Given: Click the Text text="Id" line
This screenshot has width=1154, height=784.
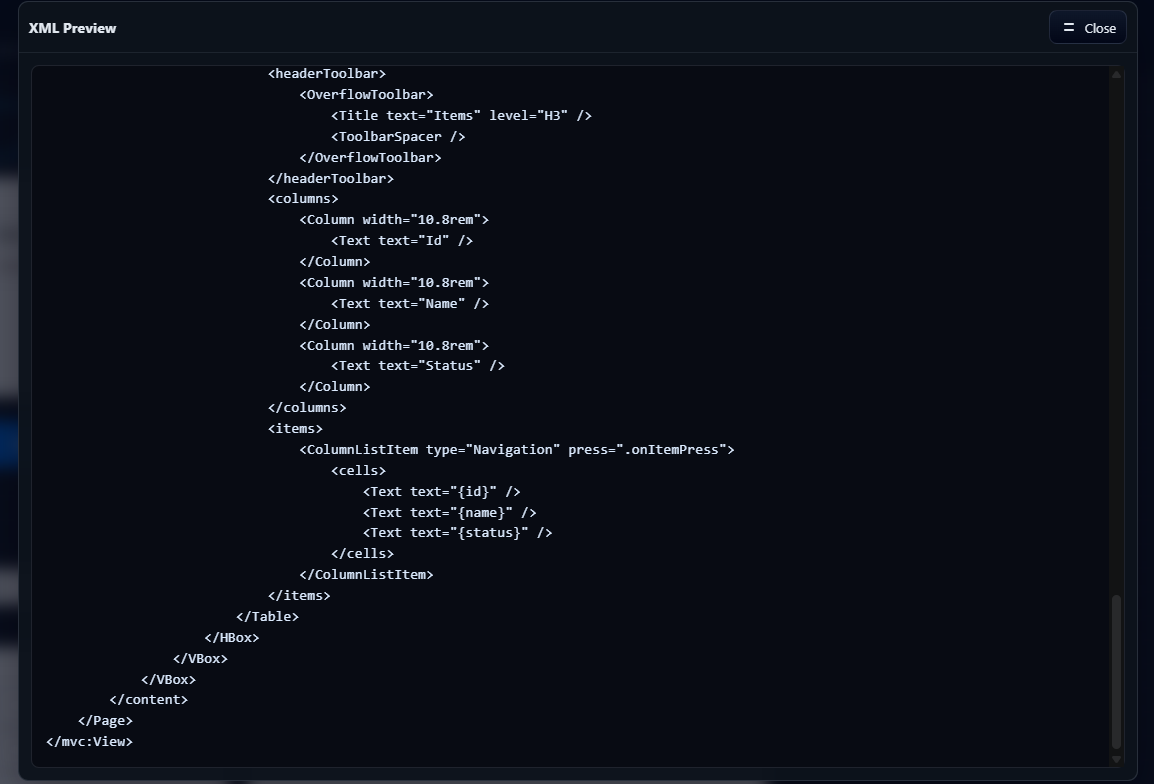Looking at the screenshot, I should (x=402, y=240).
